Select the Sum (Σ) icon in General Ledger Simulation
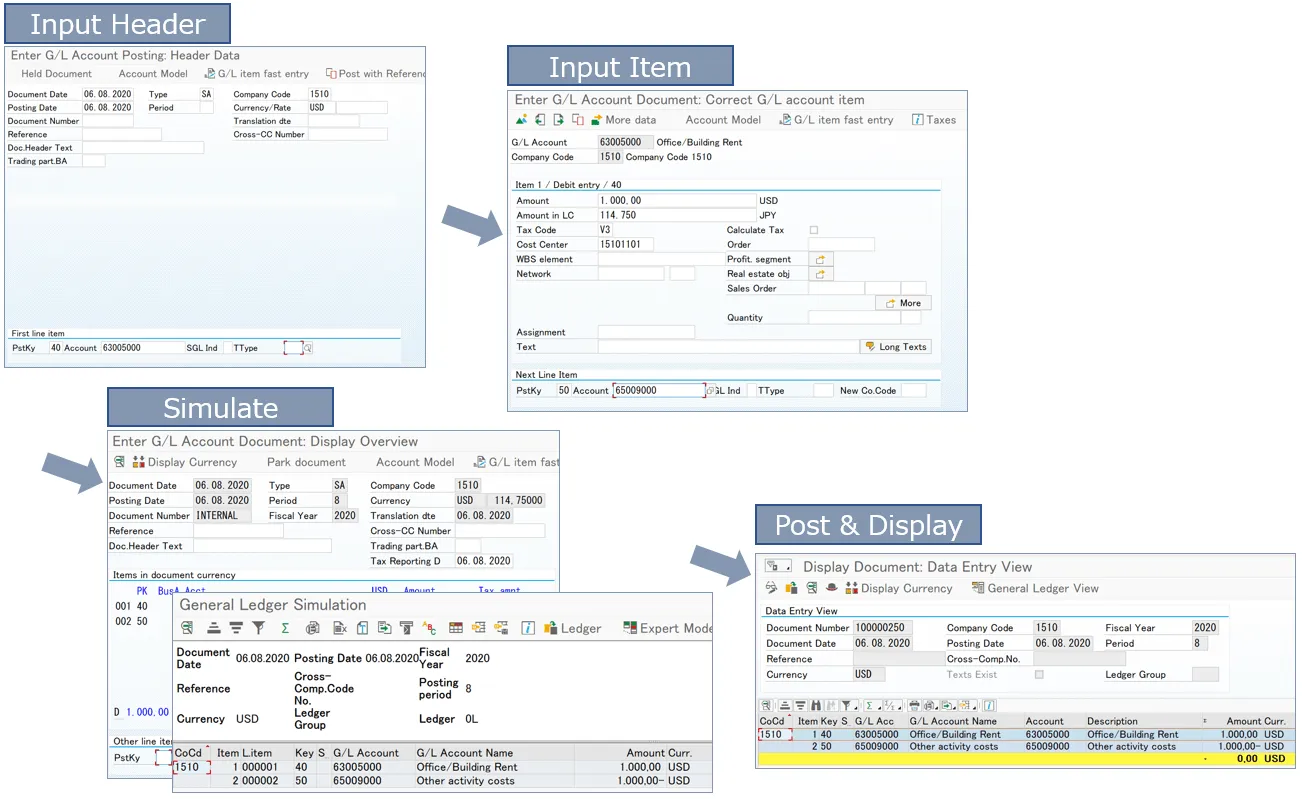The height and width of the screenshot is (799, 1310). click(283, 629)
